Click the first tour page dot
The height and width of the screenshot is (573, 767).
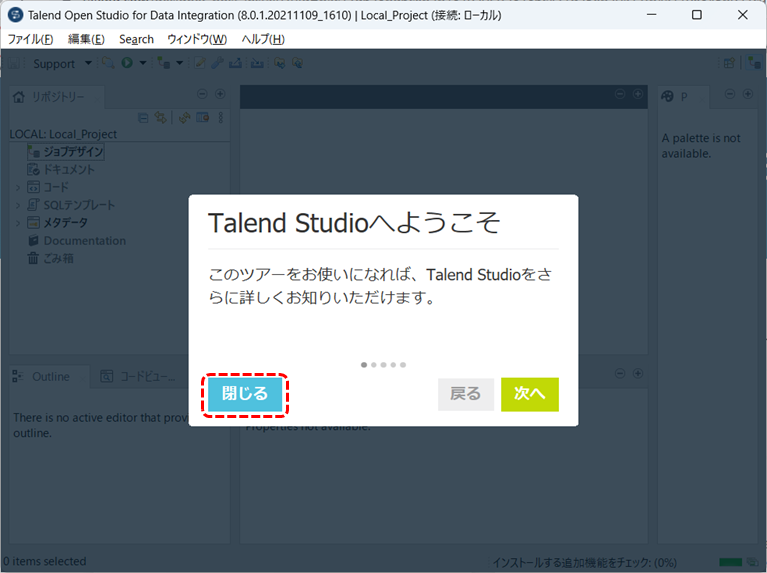point(364,365)
